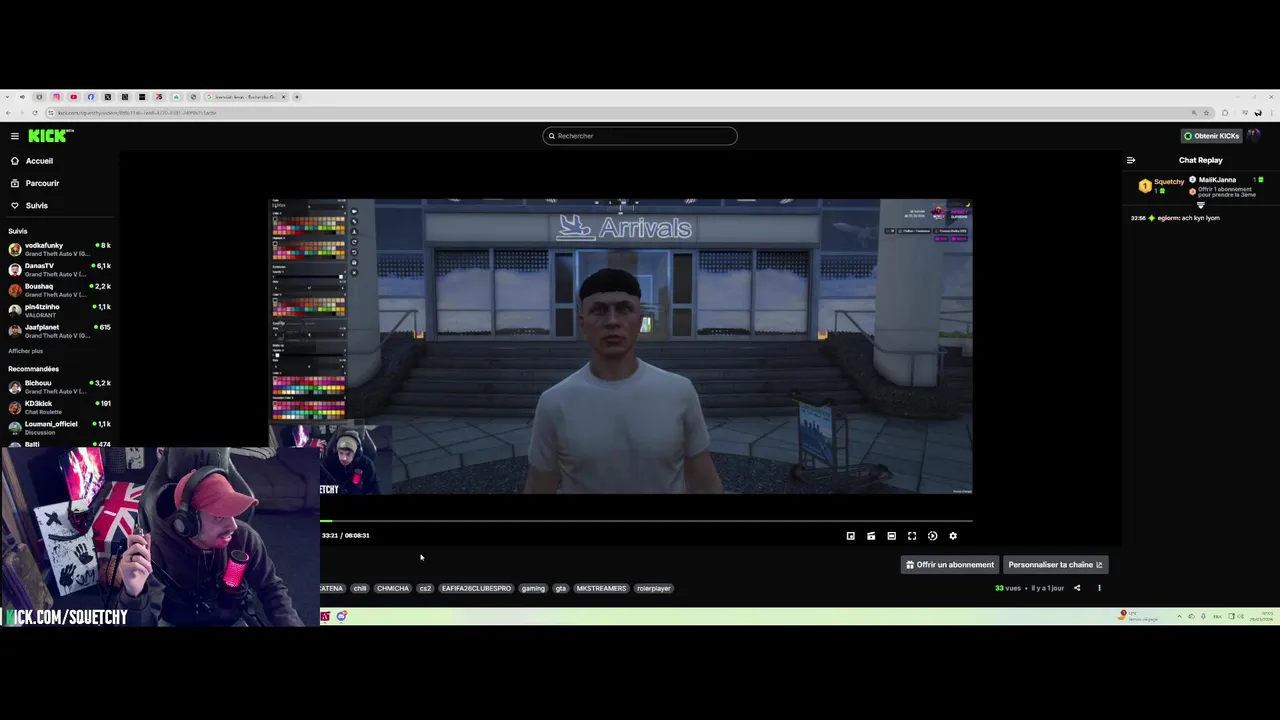This screenshot has height=720, width=1280.
Task: Switch to pinned Facebook tab
Action: 90,97
